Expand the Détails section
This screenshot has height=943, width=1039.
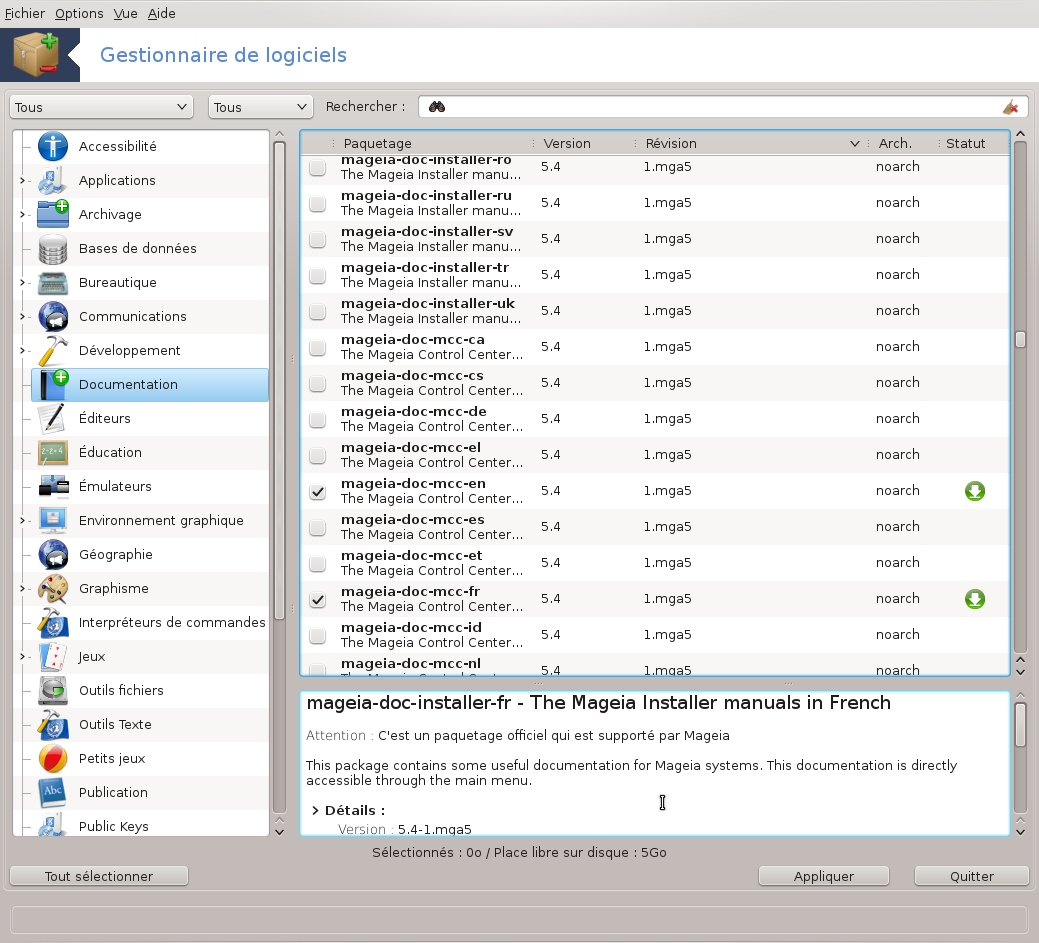[315, 810]
